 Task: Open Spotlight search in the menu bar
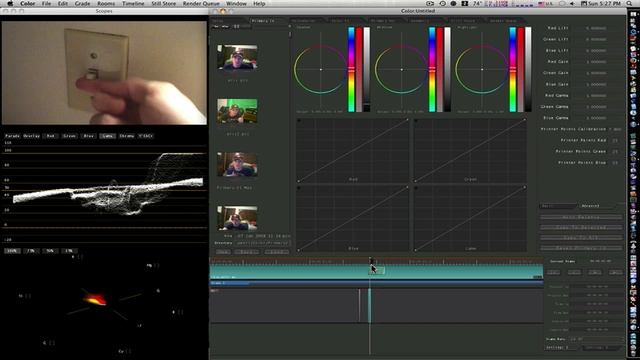[x=630, y=4]
